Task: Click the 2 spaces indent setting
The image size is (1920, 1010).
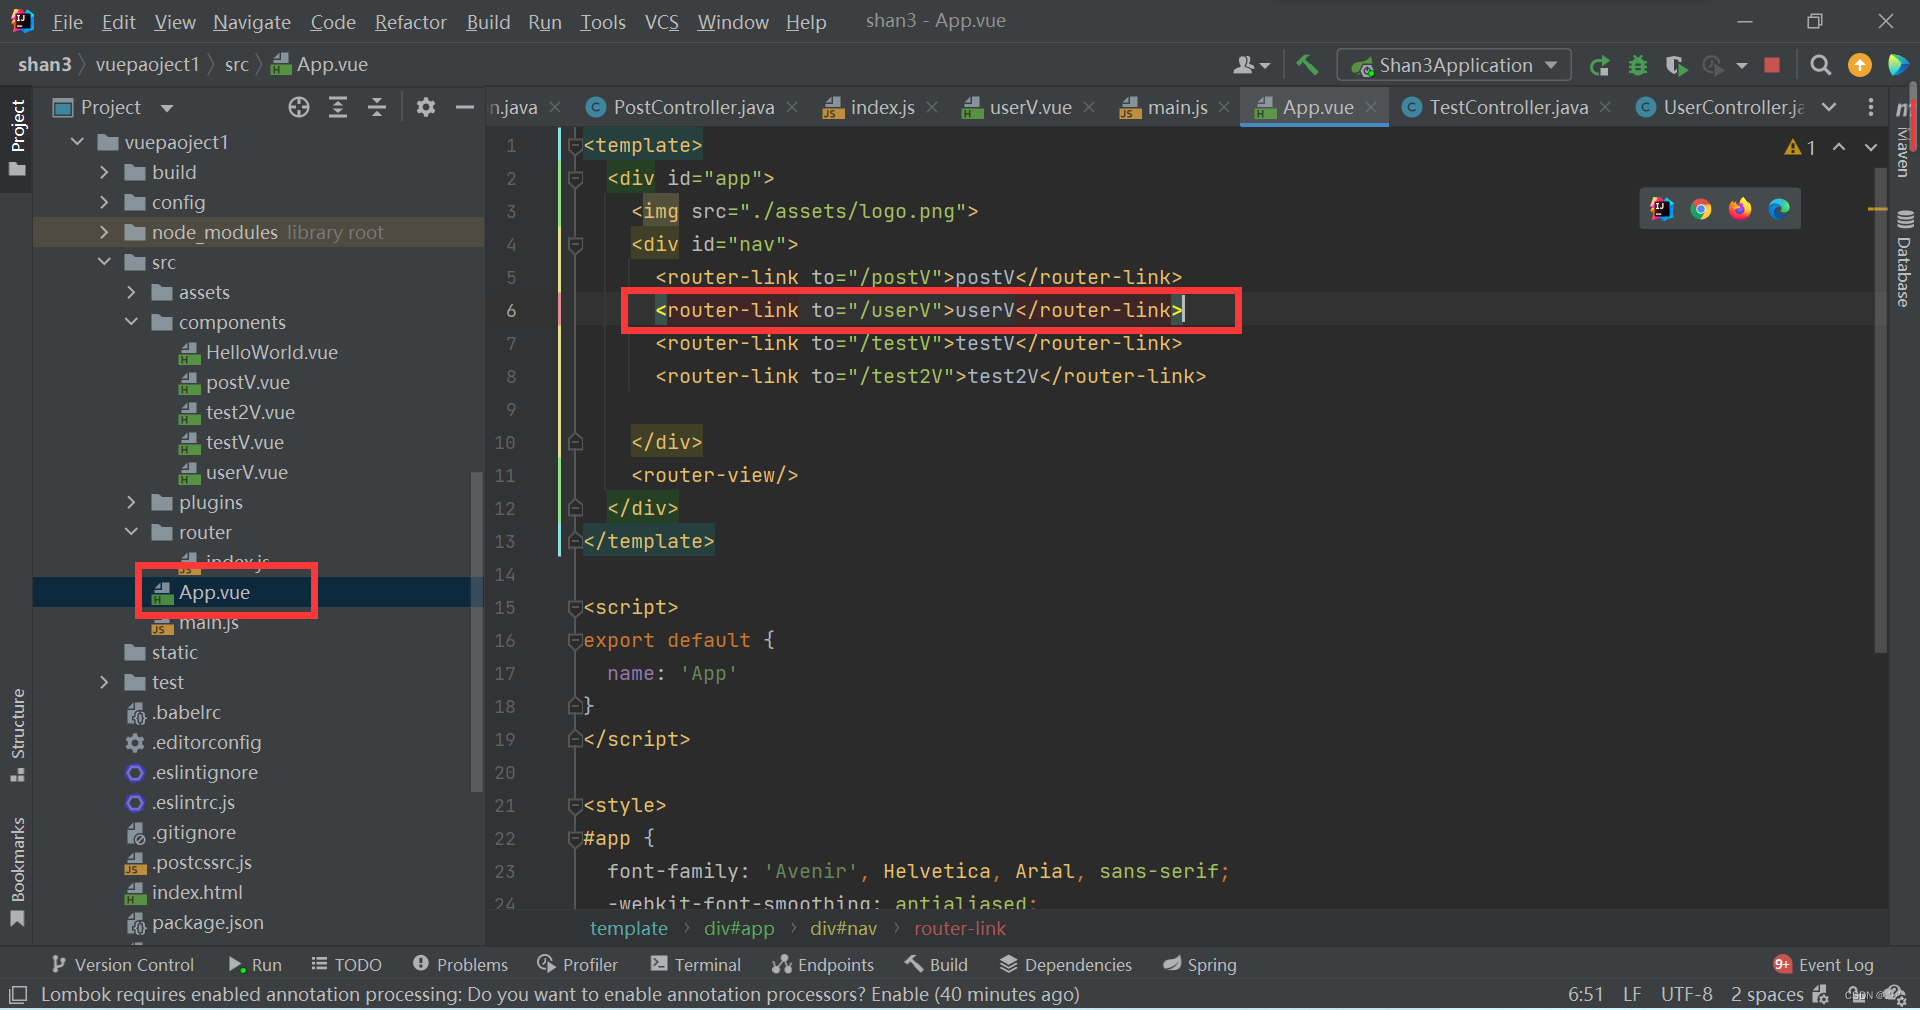Action: 1767,995
